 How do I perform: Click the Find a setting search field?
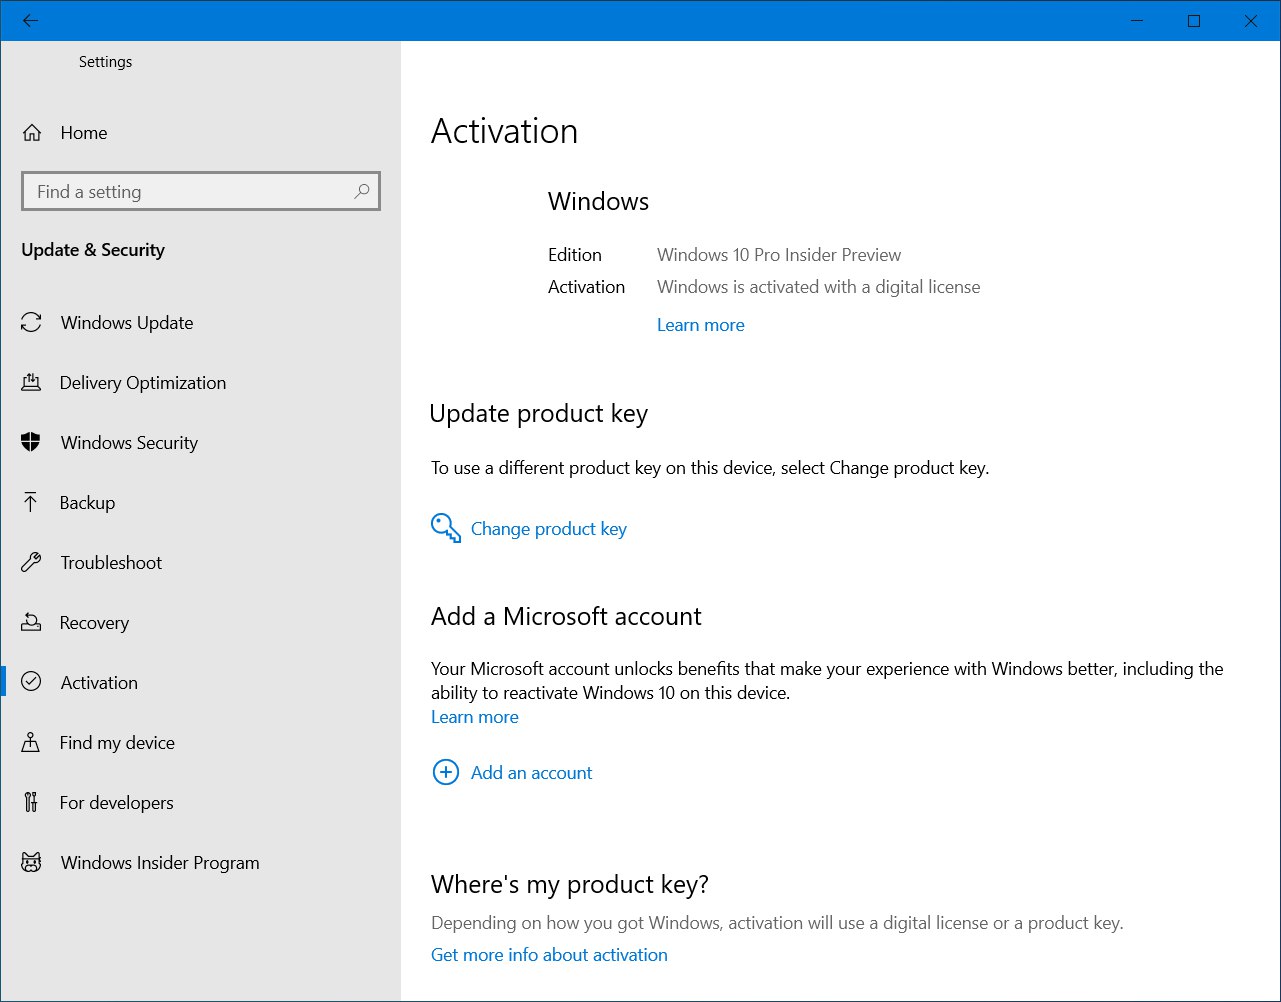click(x=200, y=191)
